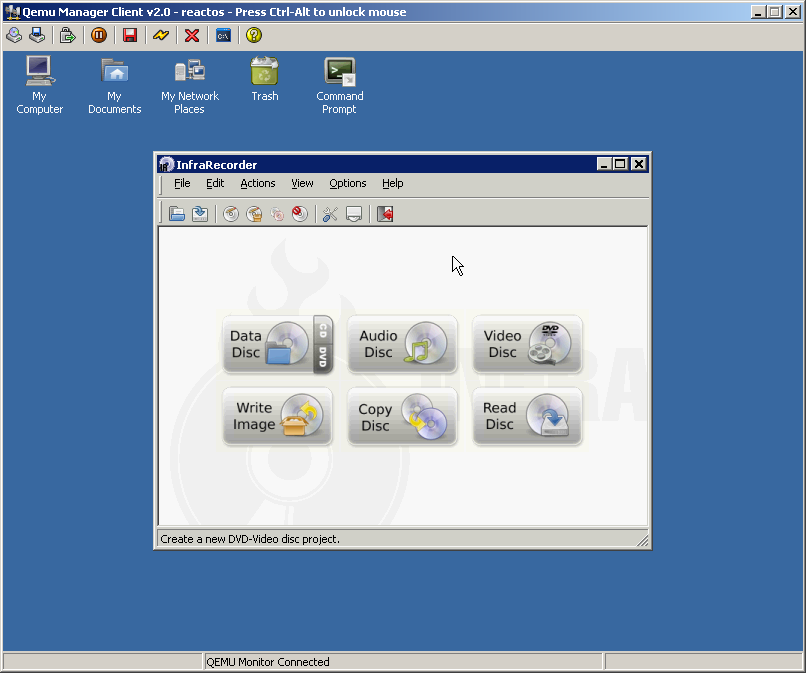Click the red floppy disk icon
Viewport: 806px width, 673px height.
coord(130,35)
